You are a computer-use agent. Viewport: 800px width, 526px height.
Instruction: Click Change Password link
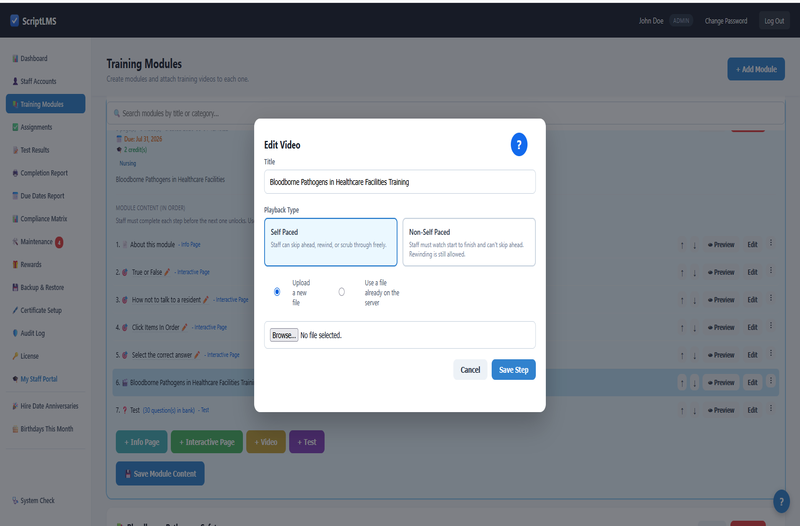click(x=726, y=21)
